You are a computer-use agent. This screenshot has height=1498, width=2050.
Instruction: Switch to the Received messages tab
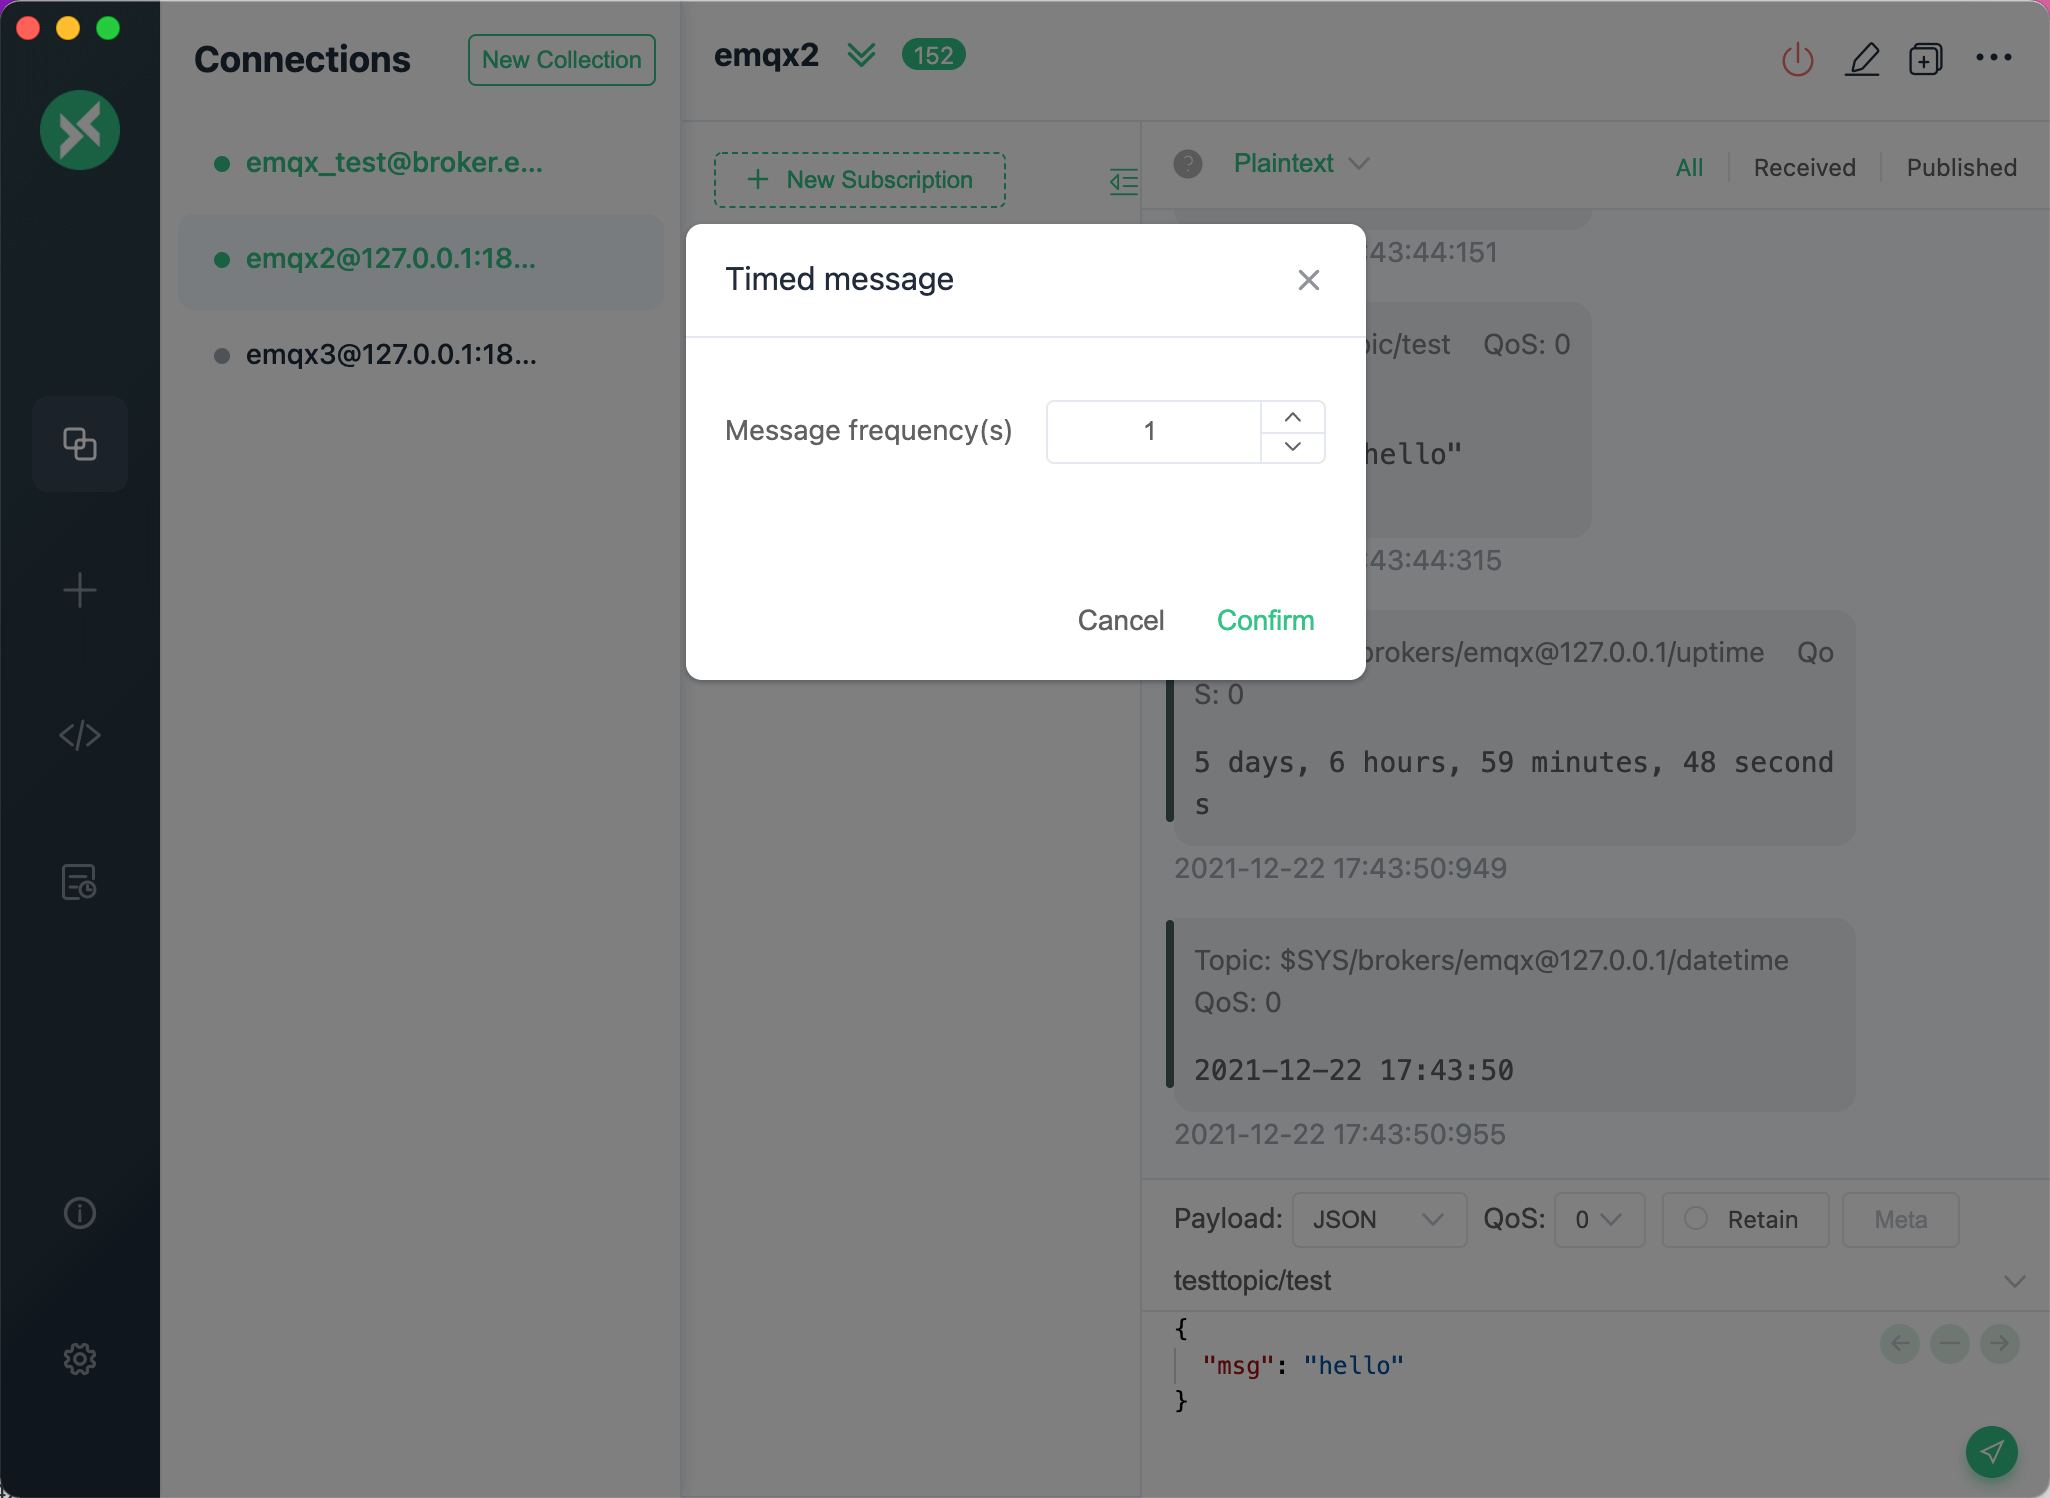(x=1804, y=167)
